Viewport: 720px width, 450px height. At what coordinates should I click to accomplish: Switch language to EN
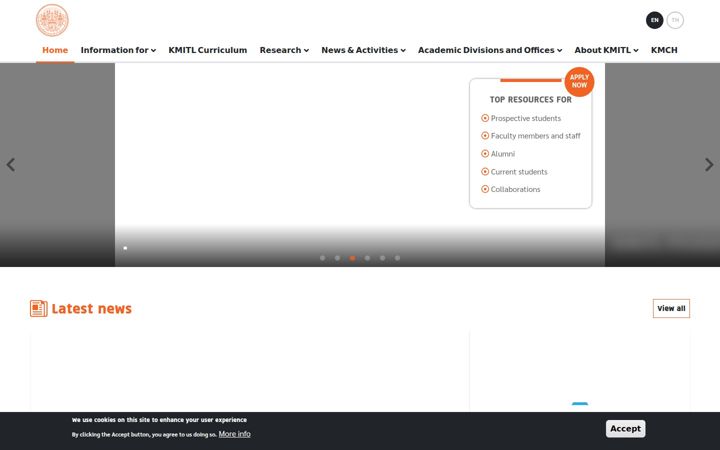click(x=654, y=20)
